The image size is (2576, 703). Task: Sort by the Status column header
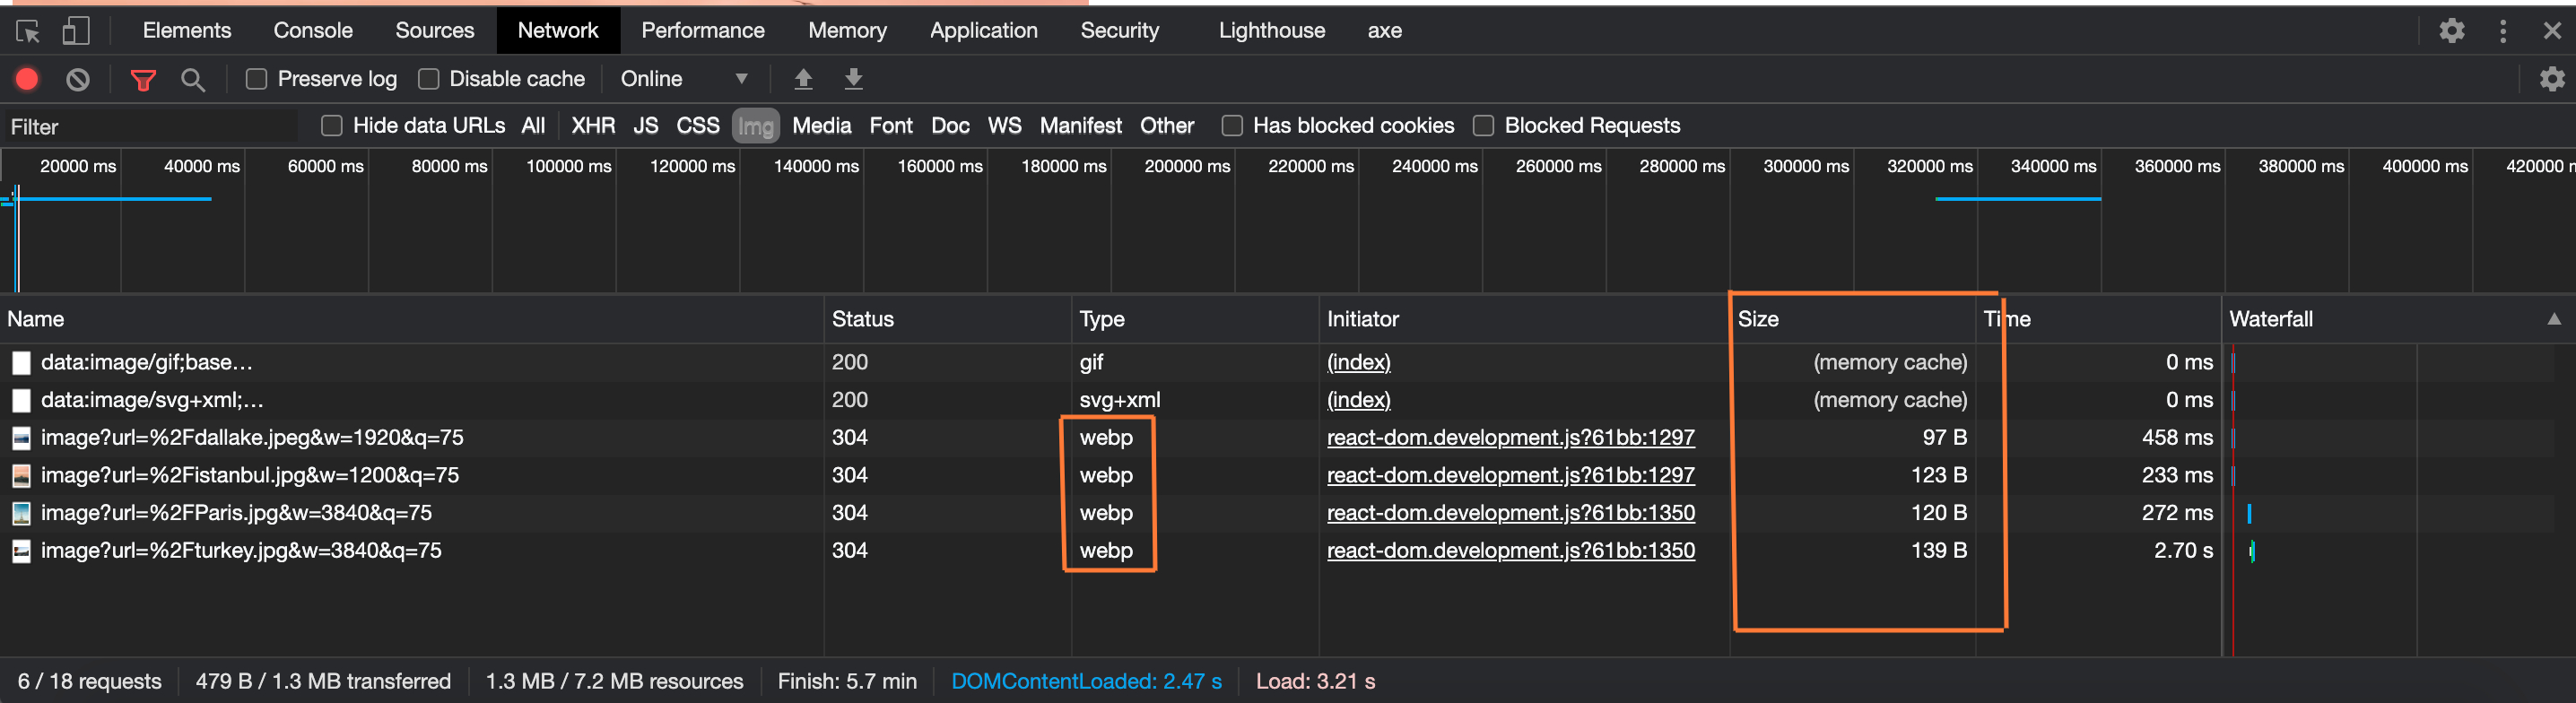(948, 319)
